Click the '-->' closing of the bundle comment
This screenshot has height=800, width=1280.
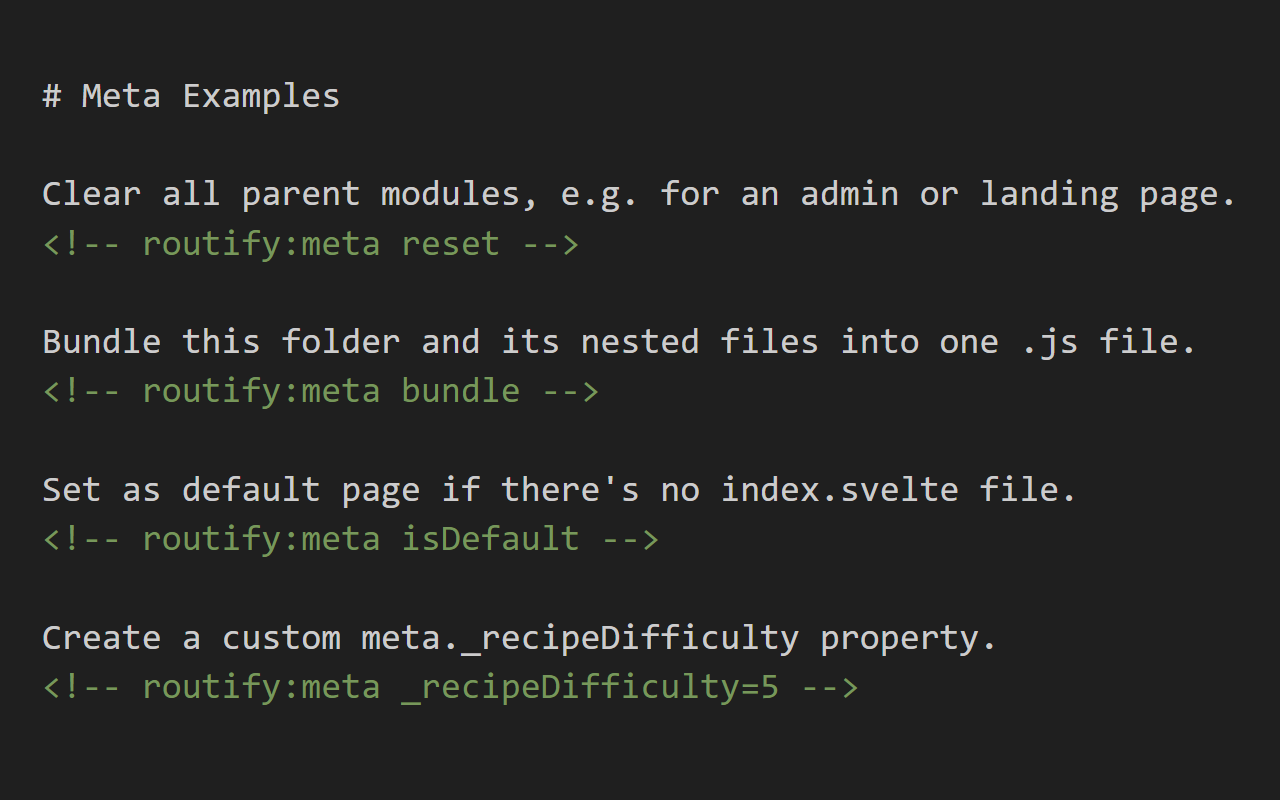[570, 390]
